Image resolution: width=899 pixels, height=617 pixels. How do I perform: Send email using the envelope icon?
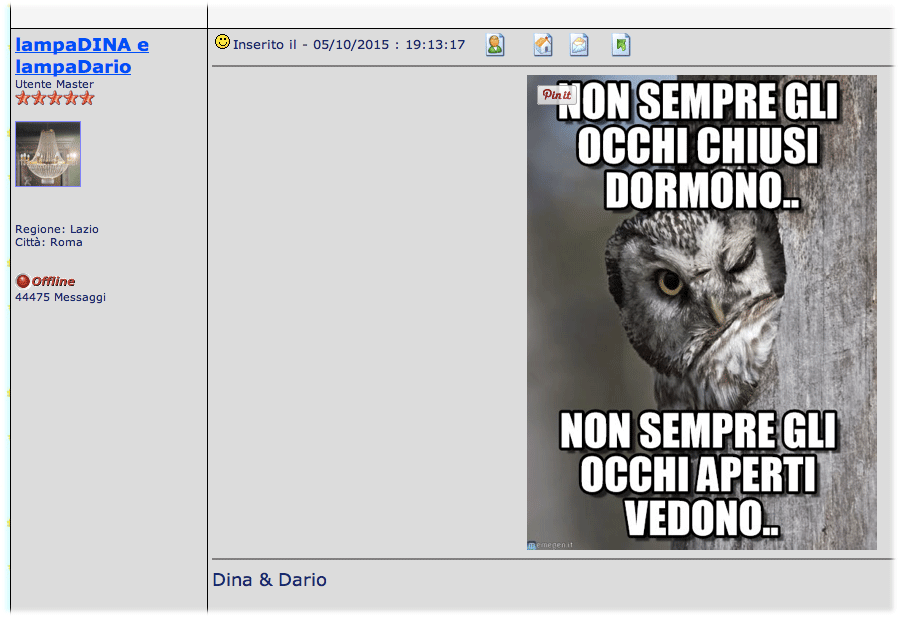579,44
